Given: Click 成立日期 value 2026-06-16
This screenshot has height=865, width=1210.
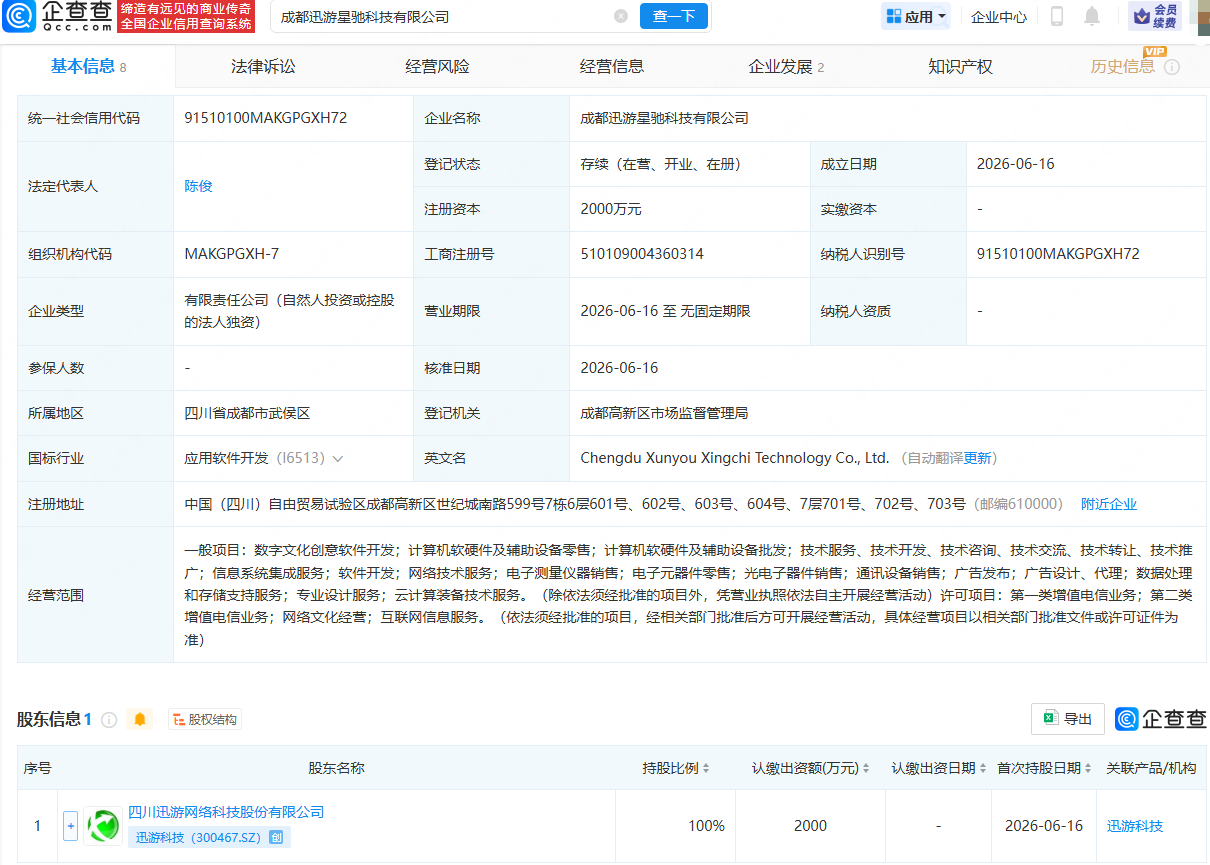Looking at the screenshot, I should point(1016,164).
